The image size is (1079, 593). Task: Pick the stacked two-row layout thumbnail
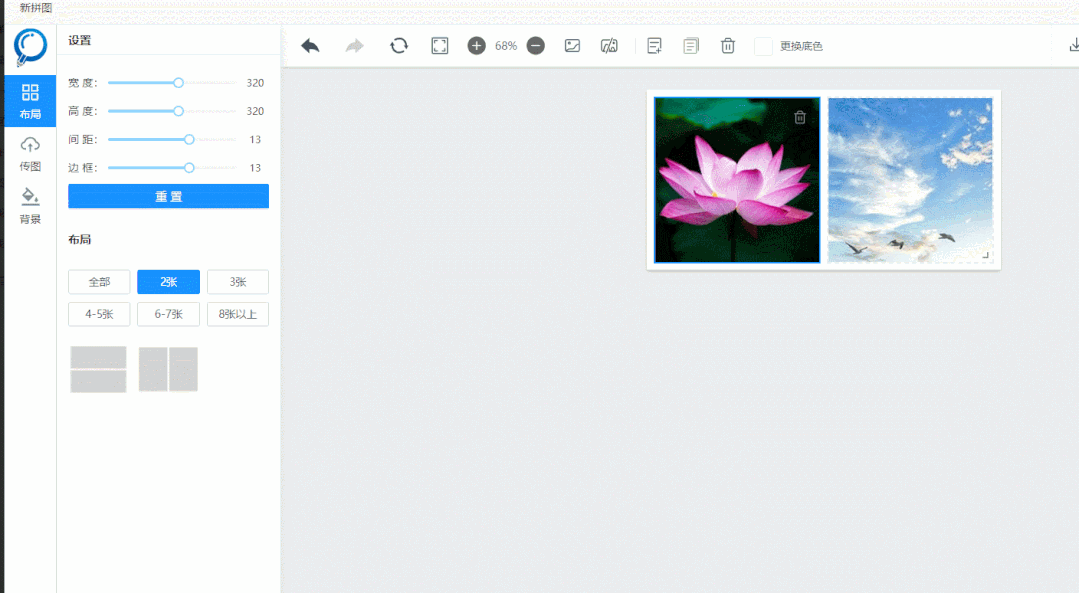pos(98,369)
